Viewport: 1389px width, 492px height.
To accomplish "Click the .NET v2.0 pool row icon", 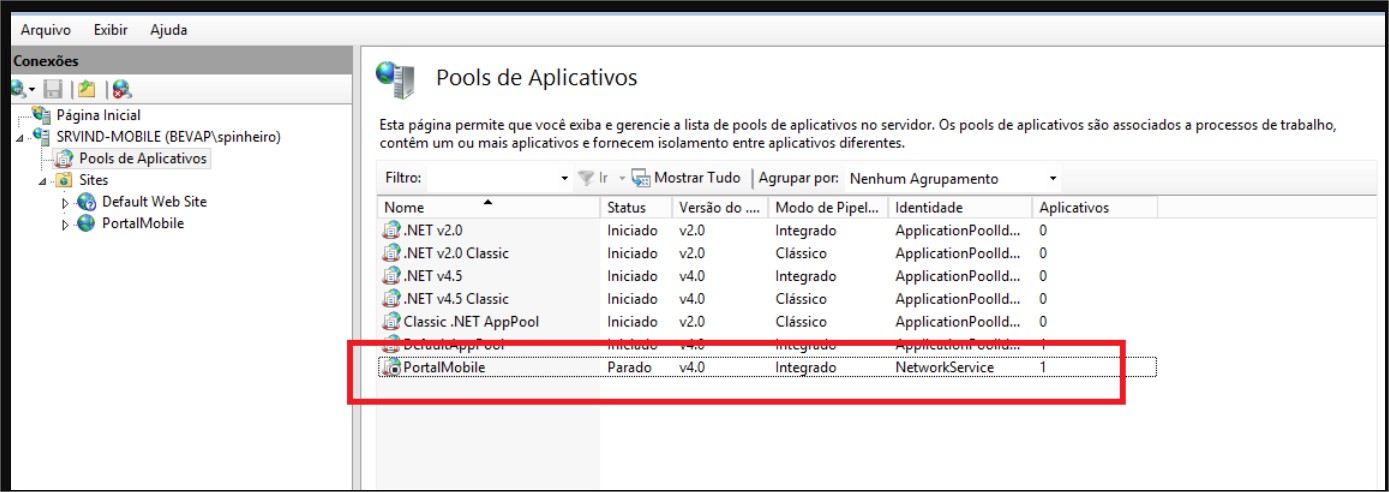I will point(391,230).
